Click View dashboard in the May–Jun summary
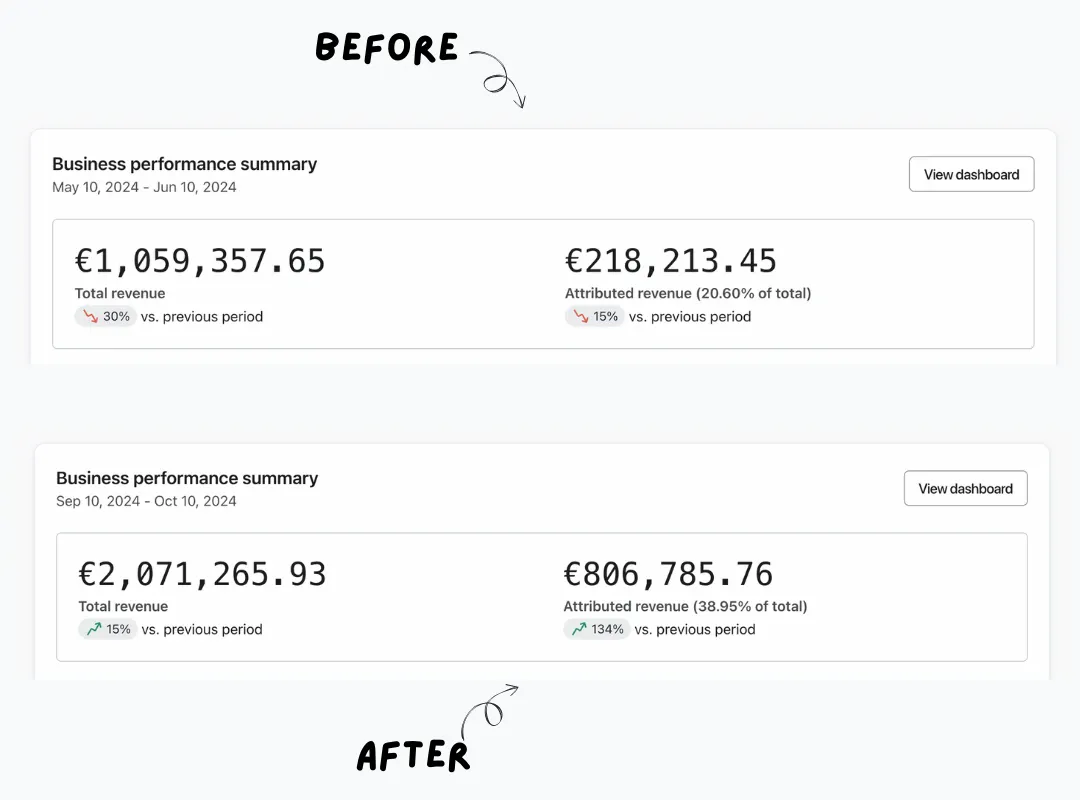Viewport: 1080px width, 800px height. click(x=971, y=174)
